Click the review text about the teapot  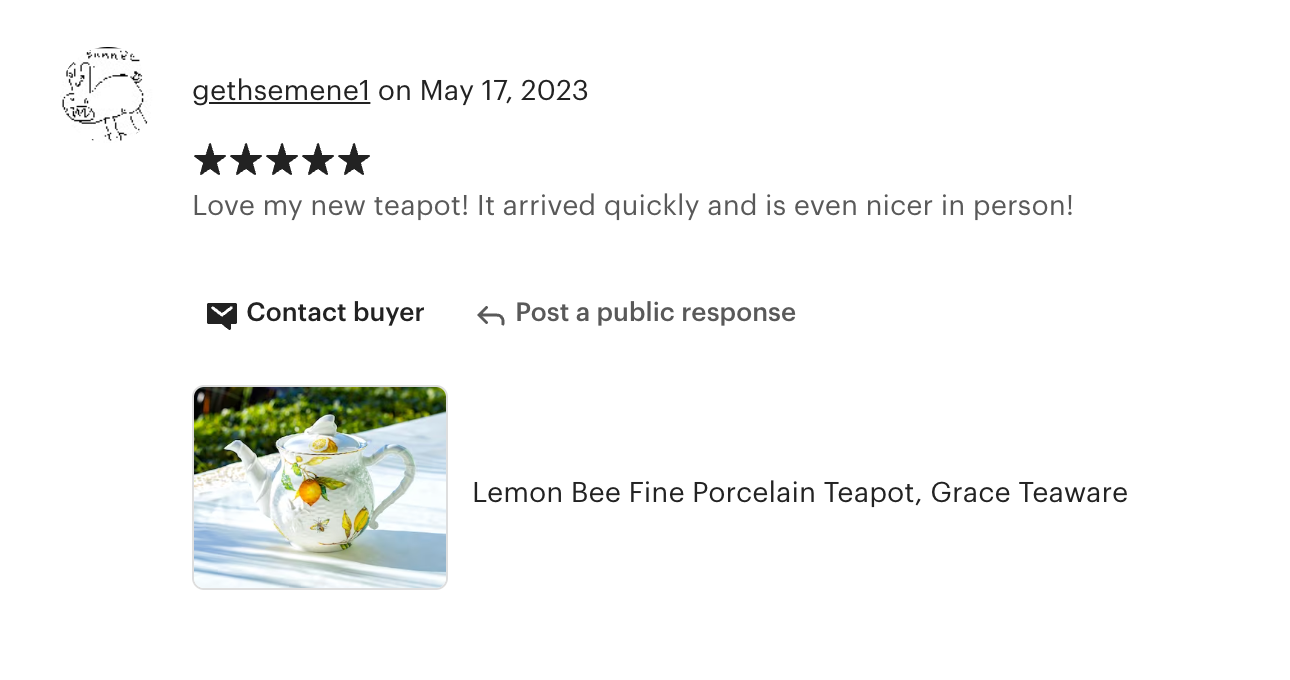[x=632, y=206]
